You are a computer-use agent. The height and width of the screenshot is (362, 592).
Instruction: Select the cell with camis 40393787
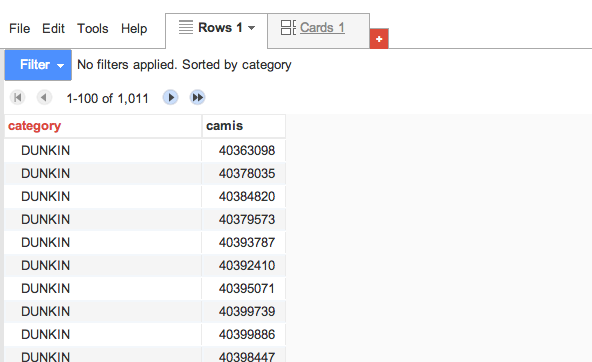[x=244, y=242]
